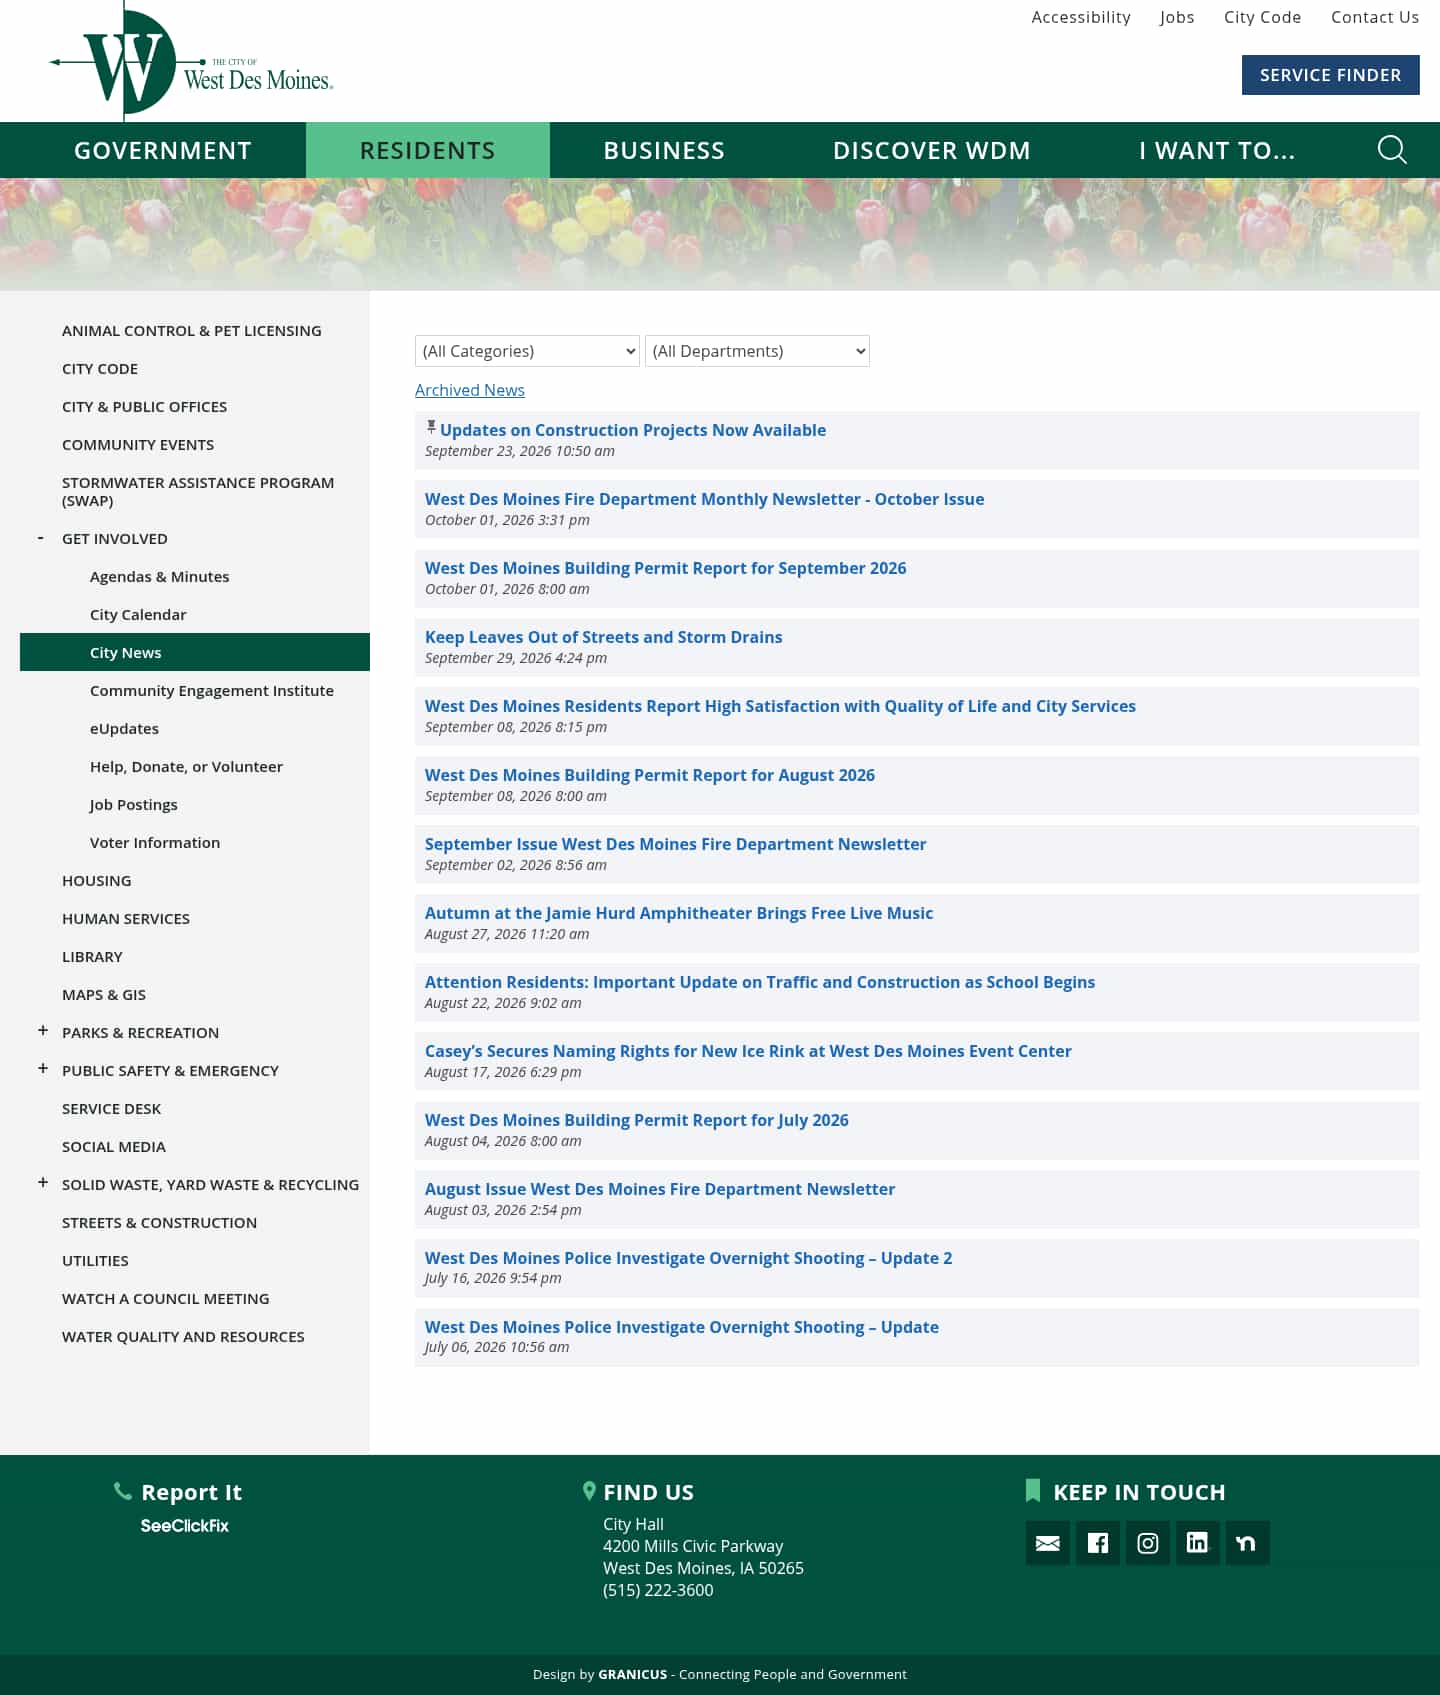Select Agendas & Minutes in sidebar
Image resolution: width=1440 pixels, height=1695 pixels.
(159, 577)
